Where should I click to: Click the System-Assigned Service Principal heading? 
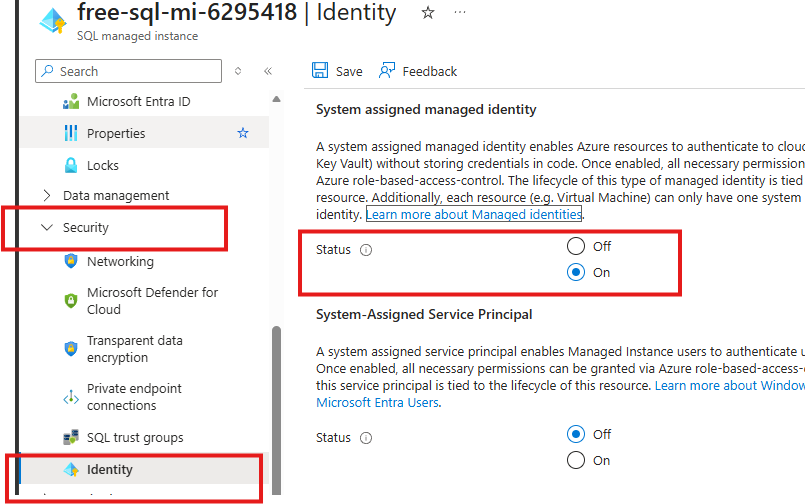click(x=424, y=314)
